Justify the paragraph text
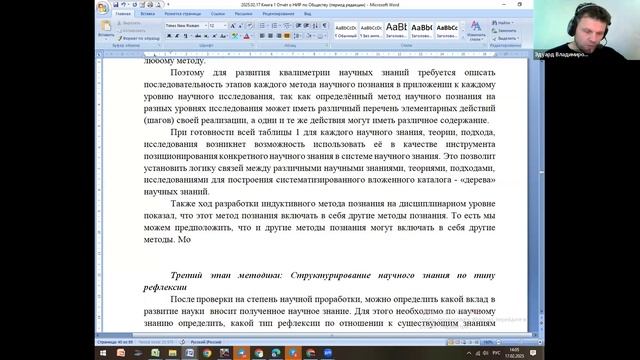 [287, 36]
